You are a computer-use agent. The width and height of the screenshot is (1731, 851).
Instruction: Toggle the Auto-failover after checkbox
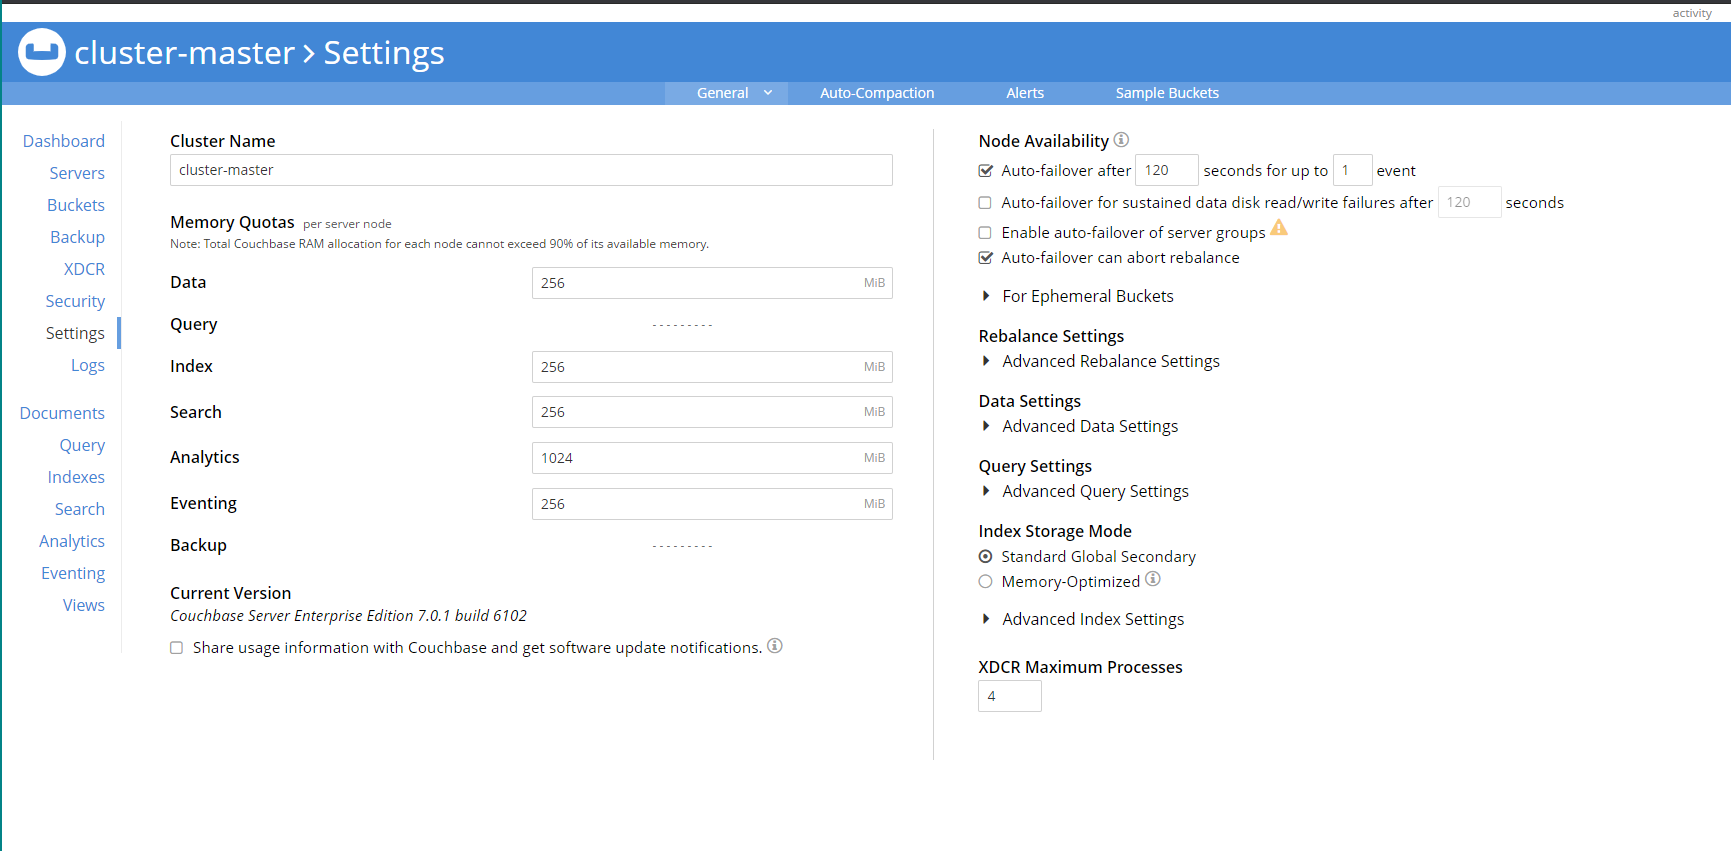click(985, 171)
